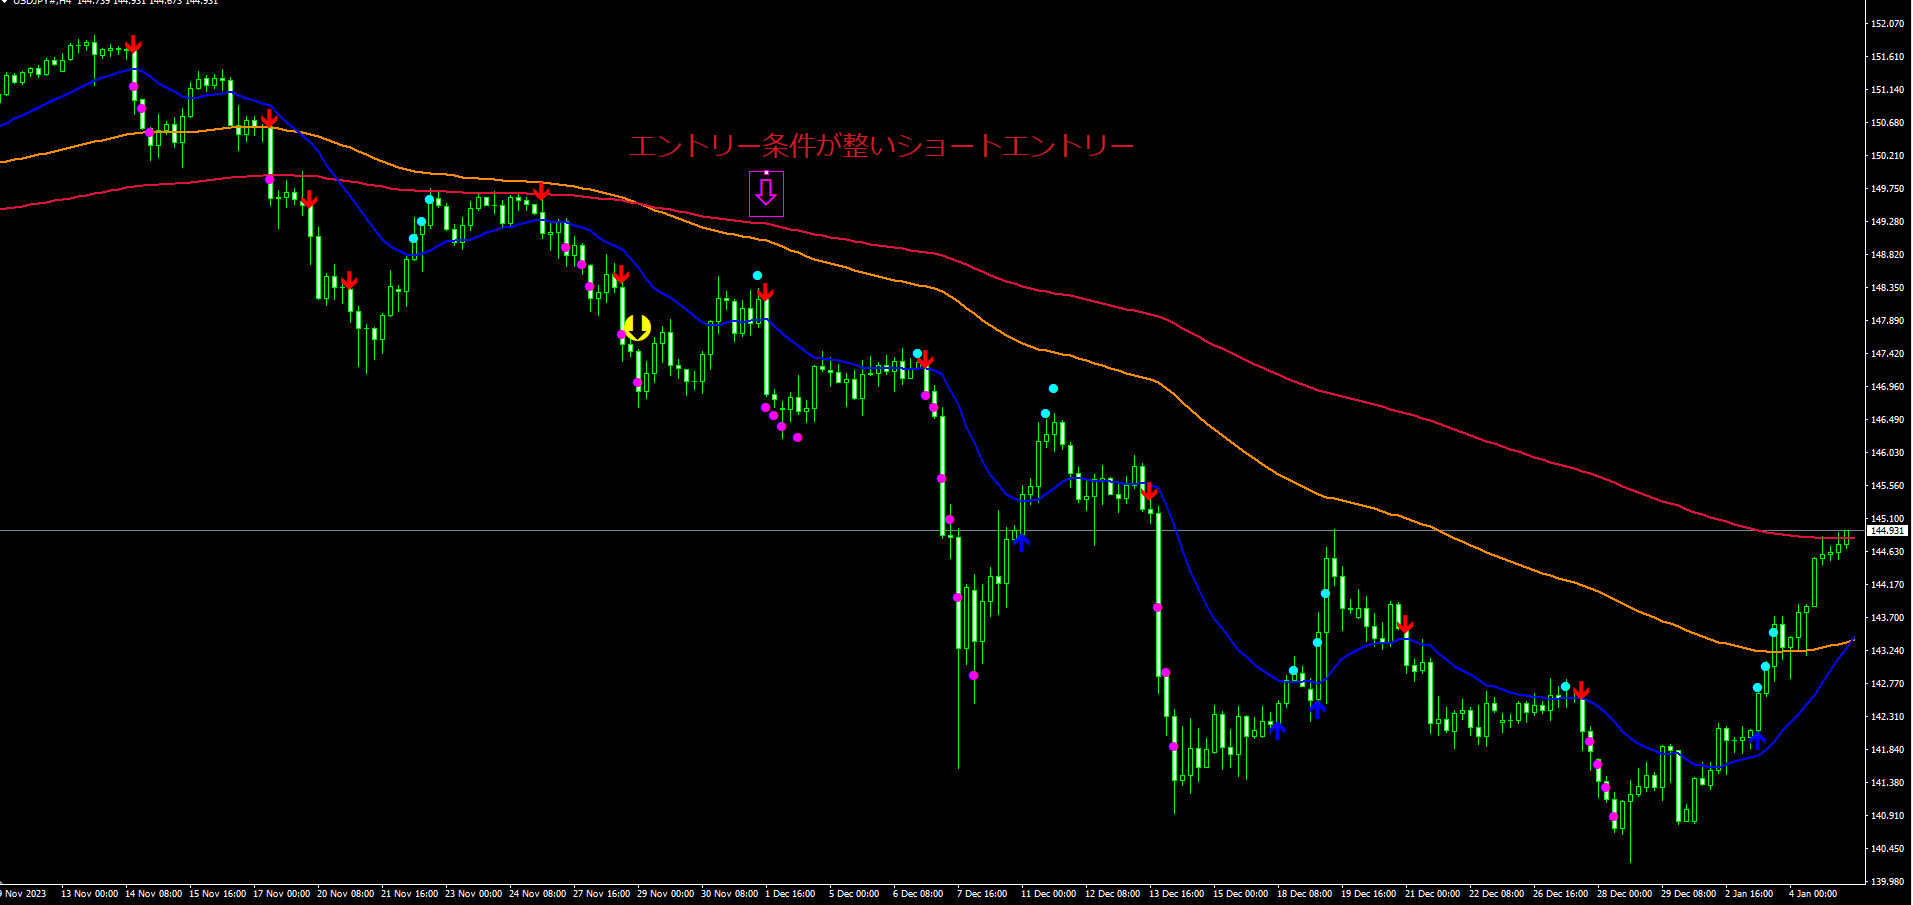Click the 14 Nov 08:00 time label

point(153,894)
